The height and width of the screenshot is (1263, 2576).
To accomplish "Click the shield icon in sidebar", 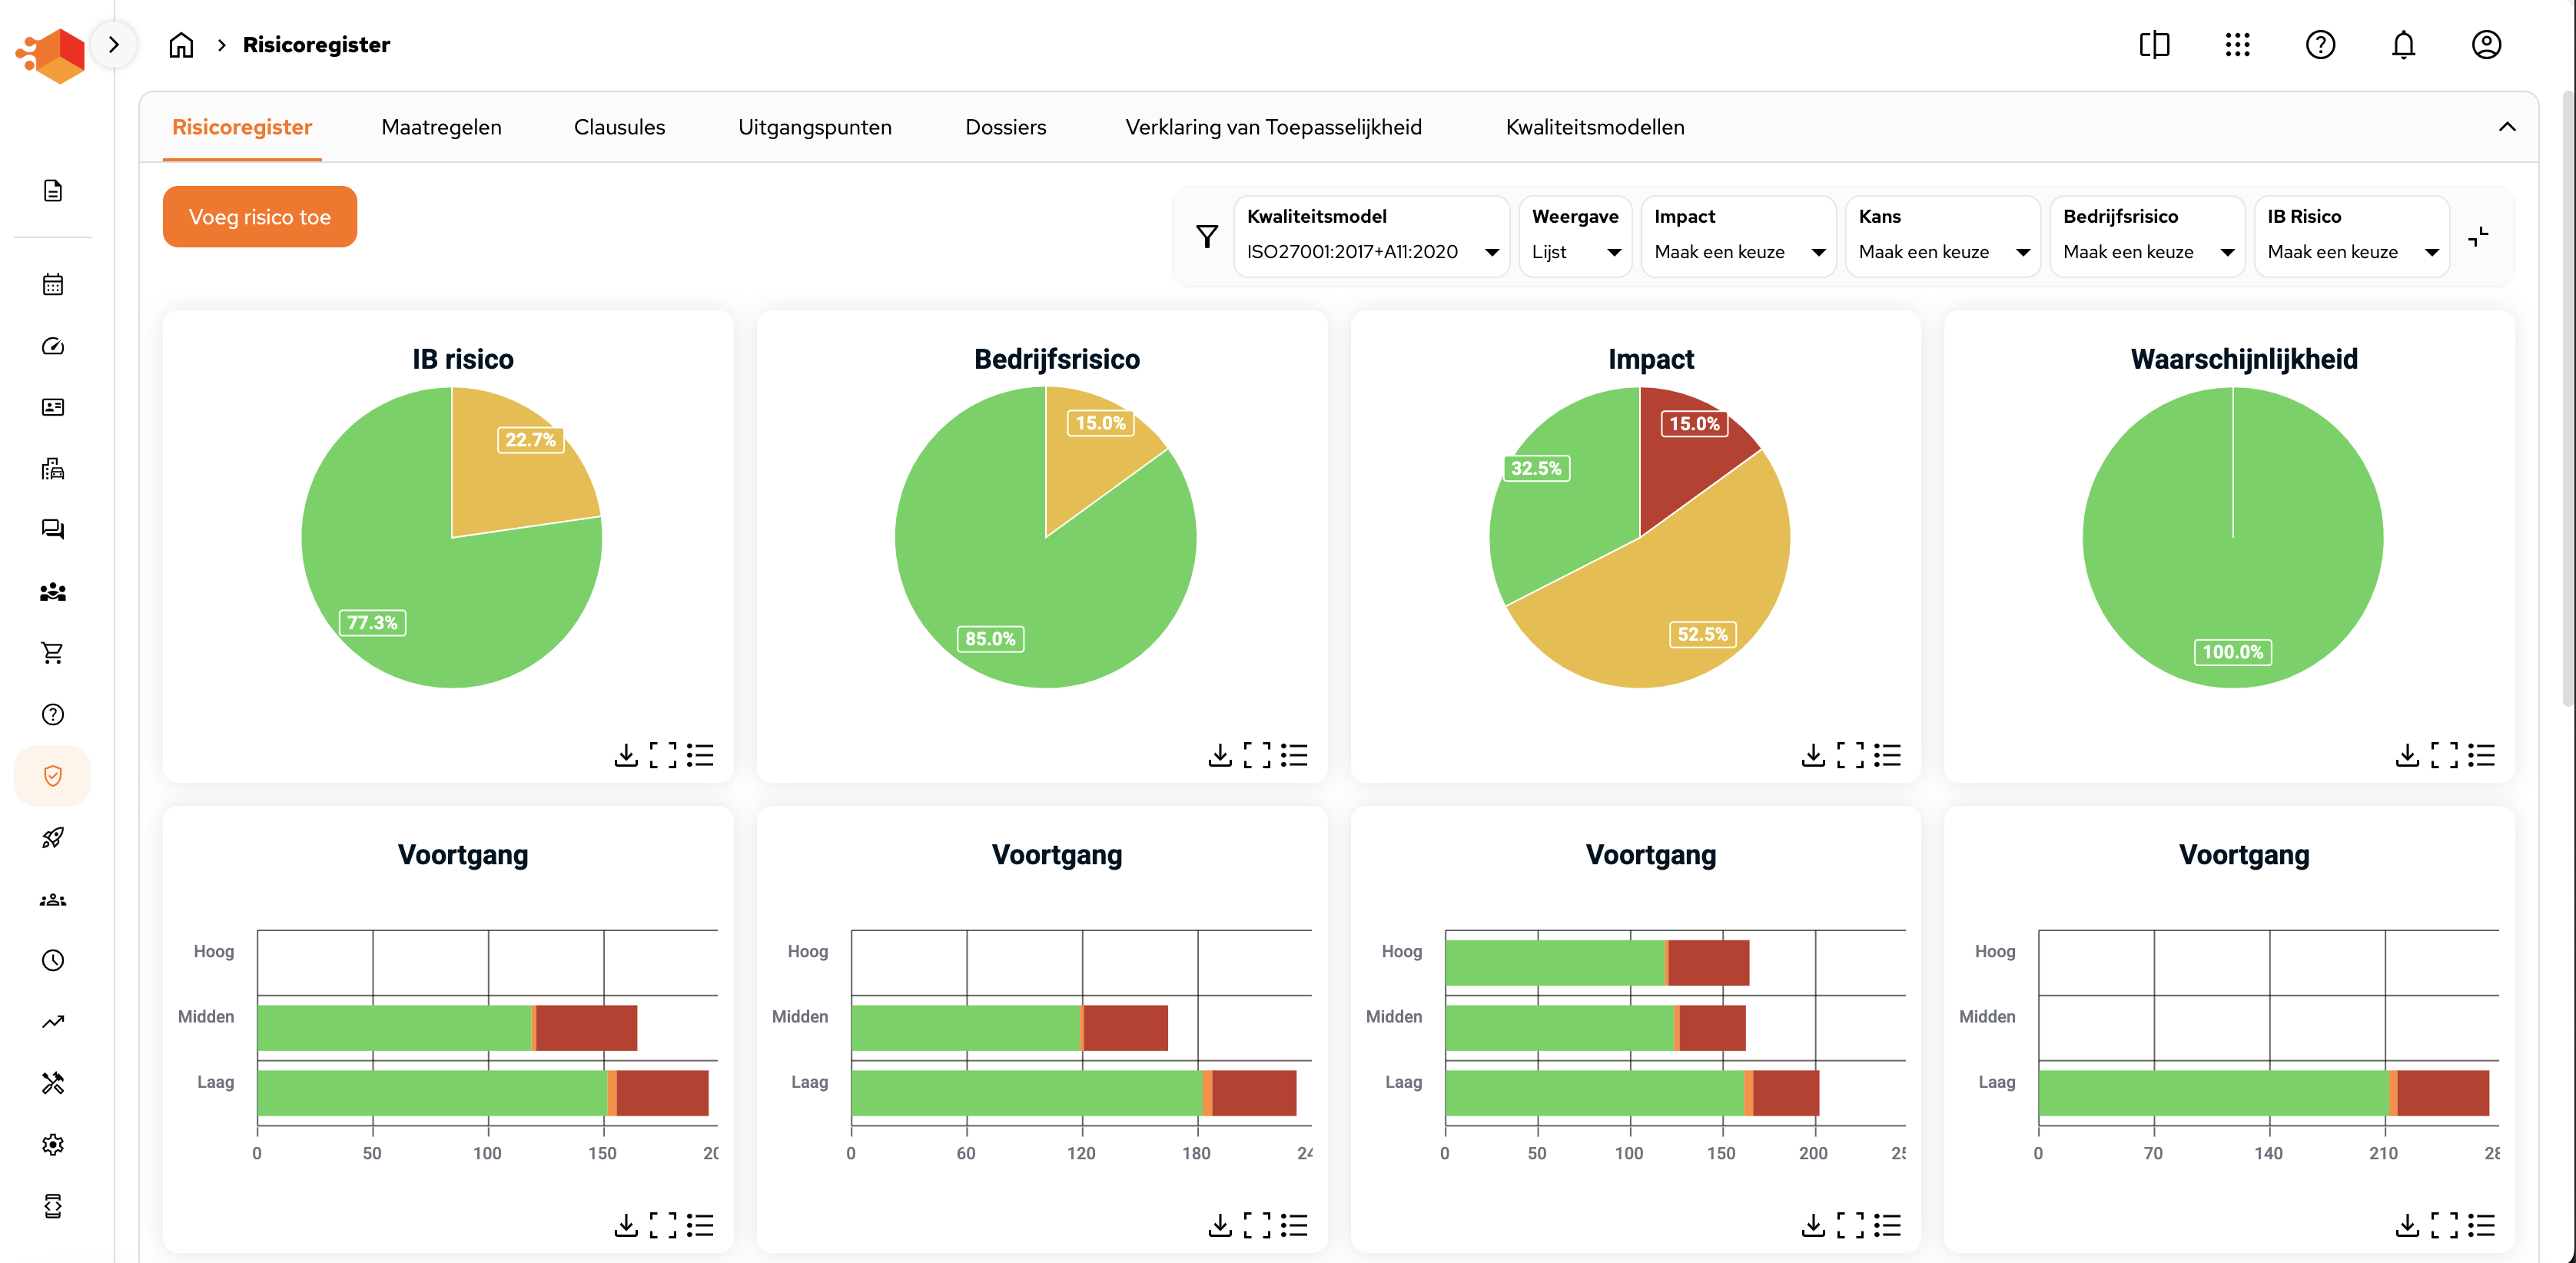I will point(53,776).
